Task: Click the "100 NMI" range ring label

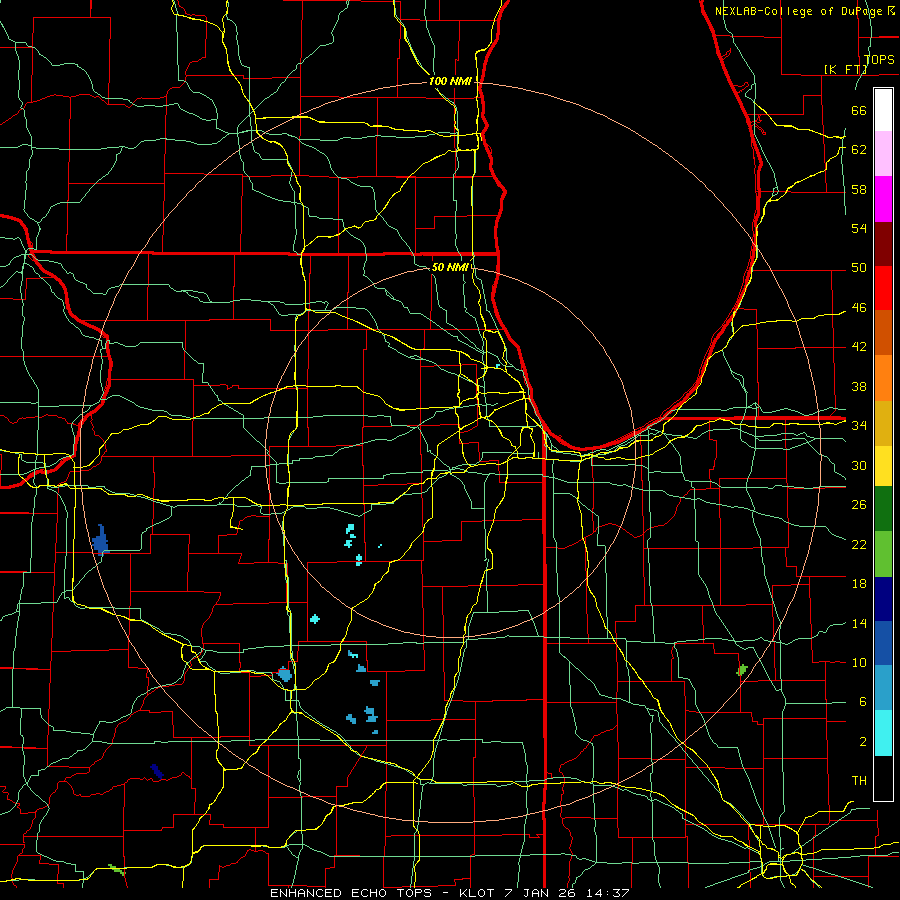Action: pos(450,82)
